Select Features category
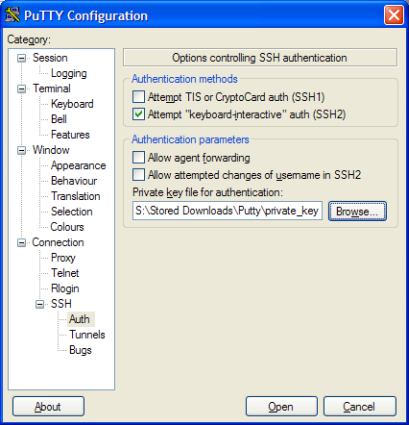 tap(70, 135)
